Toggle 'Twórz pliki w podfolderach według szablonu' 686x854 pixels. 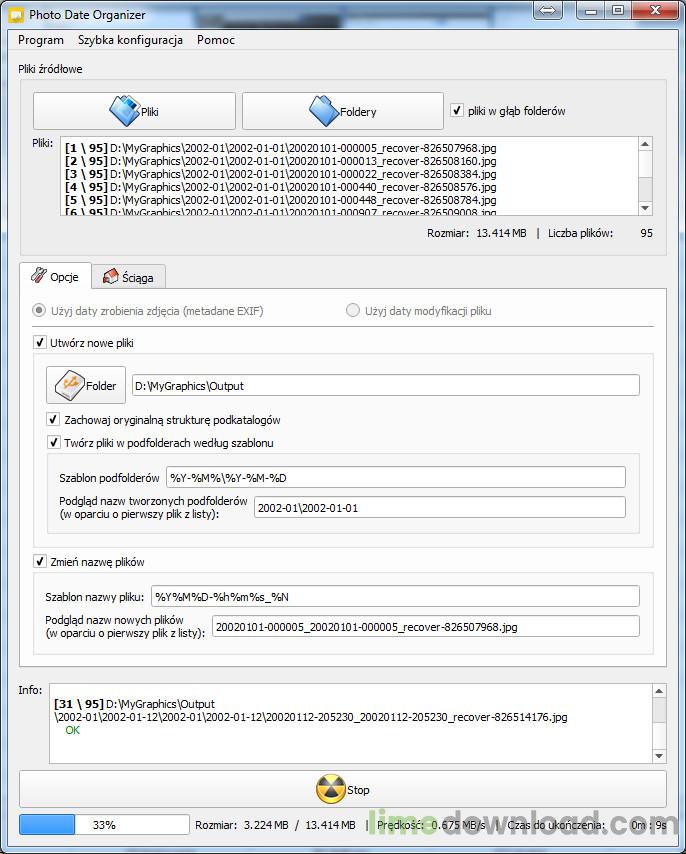54,442
